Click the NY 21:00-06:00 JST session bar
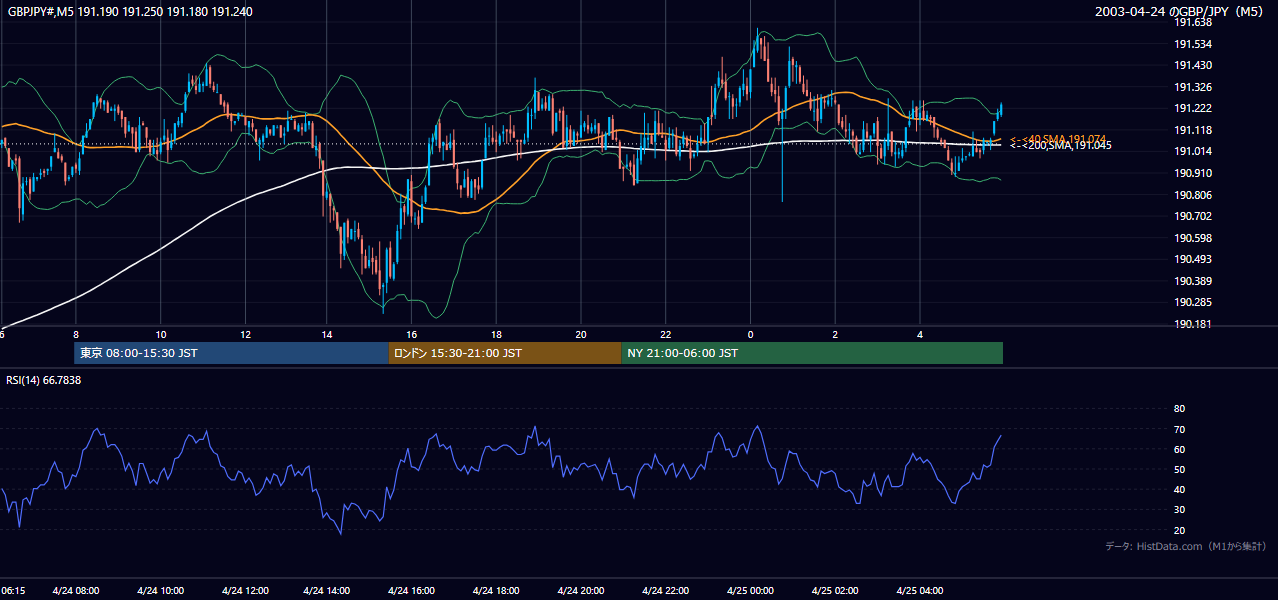Screen dimensions: 1278x600 point(812,353)
